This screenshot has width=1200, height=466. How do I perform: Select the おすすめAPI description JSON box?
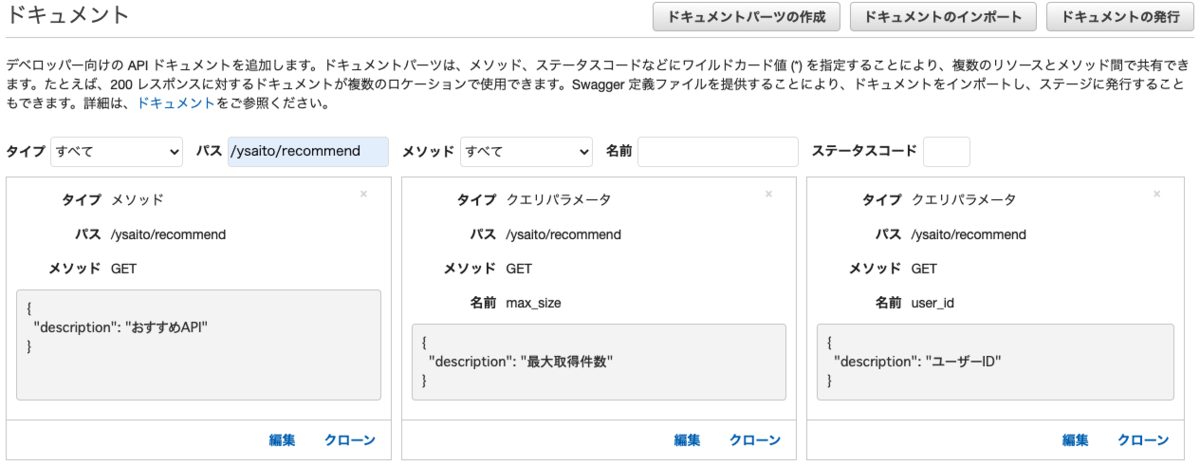click(199, 345)
